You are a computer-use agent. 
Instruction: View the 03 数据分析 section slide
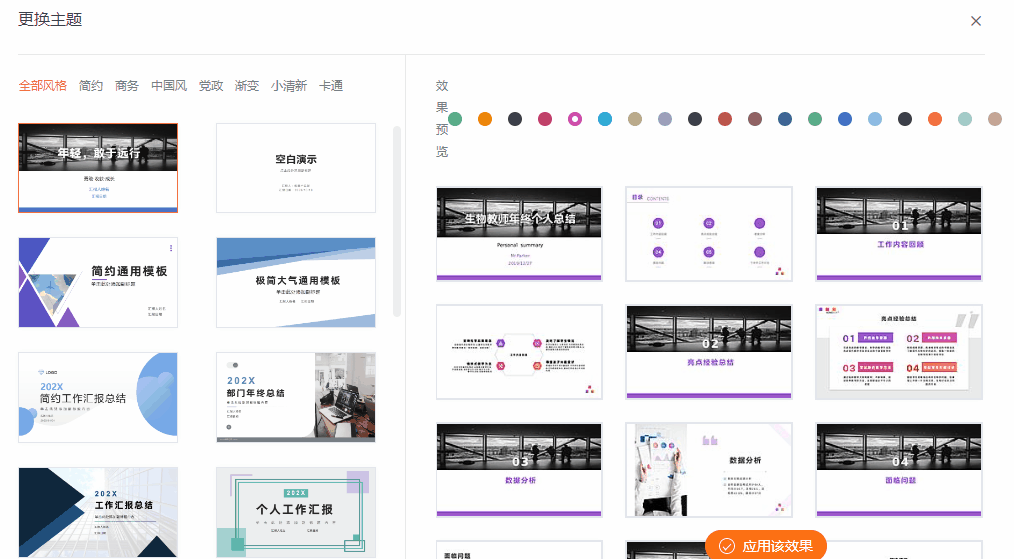point(519,470)
